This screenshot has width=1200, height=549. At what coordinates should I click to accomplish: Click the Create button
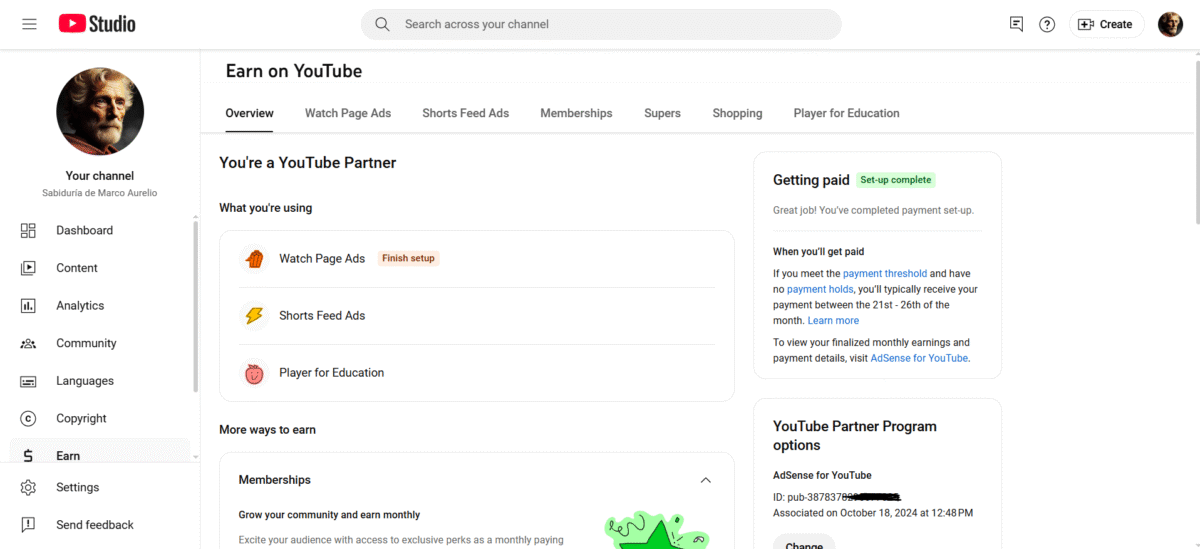(1105, 24)
